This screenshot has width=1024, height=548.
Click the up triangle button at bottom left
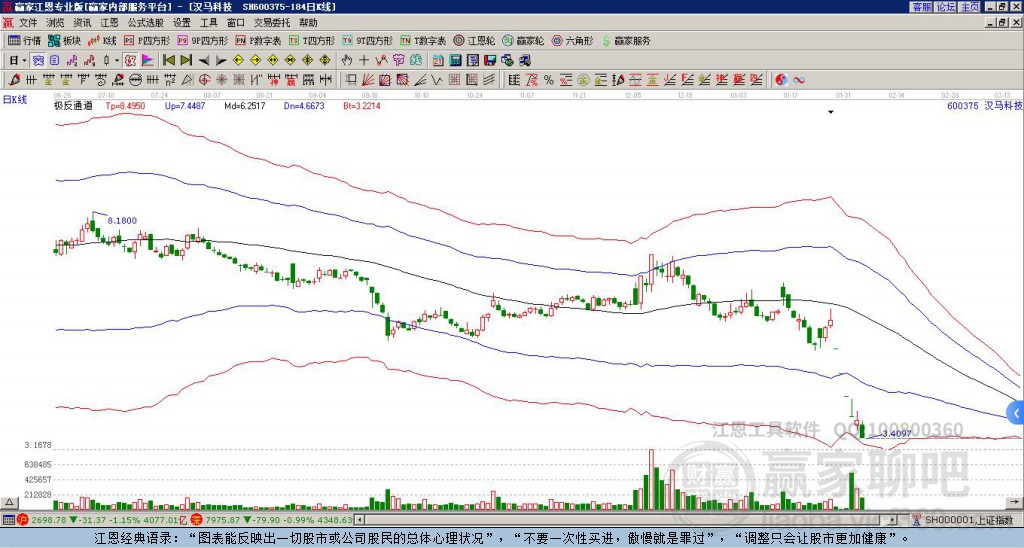(x=8, y=502)
